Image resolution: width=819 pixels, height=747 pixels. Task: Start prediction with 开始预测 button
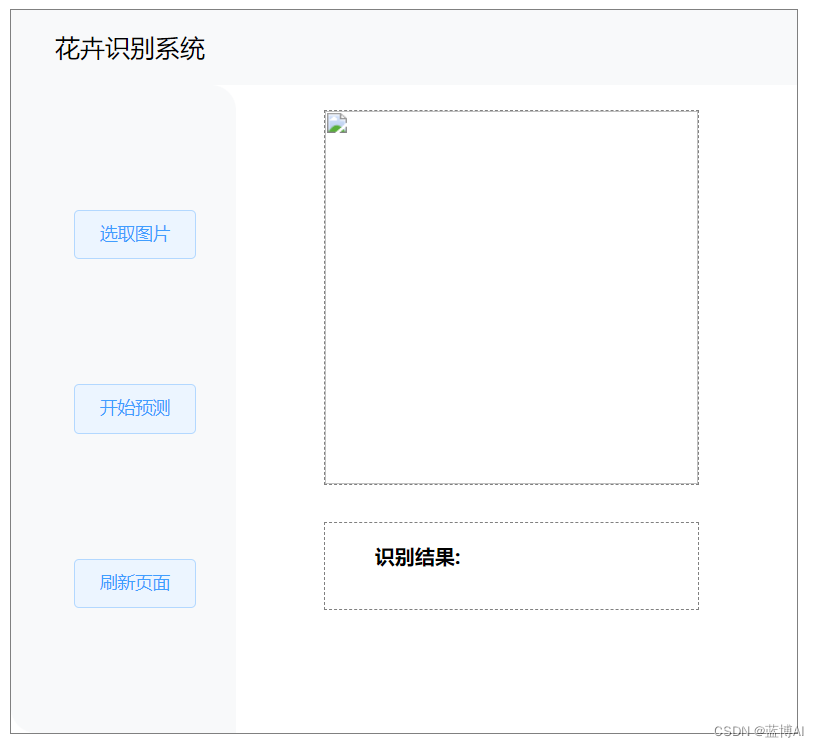(135, 409)
